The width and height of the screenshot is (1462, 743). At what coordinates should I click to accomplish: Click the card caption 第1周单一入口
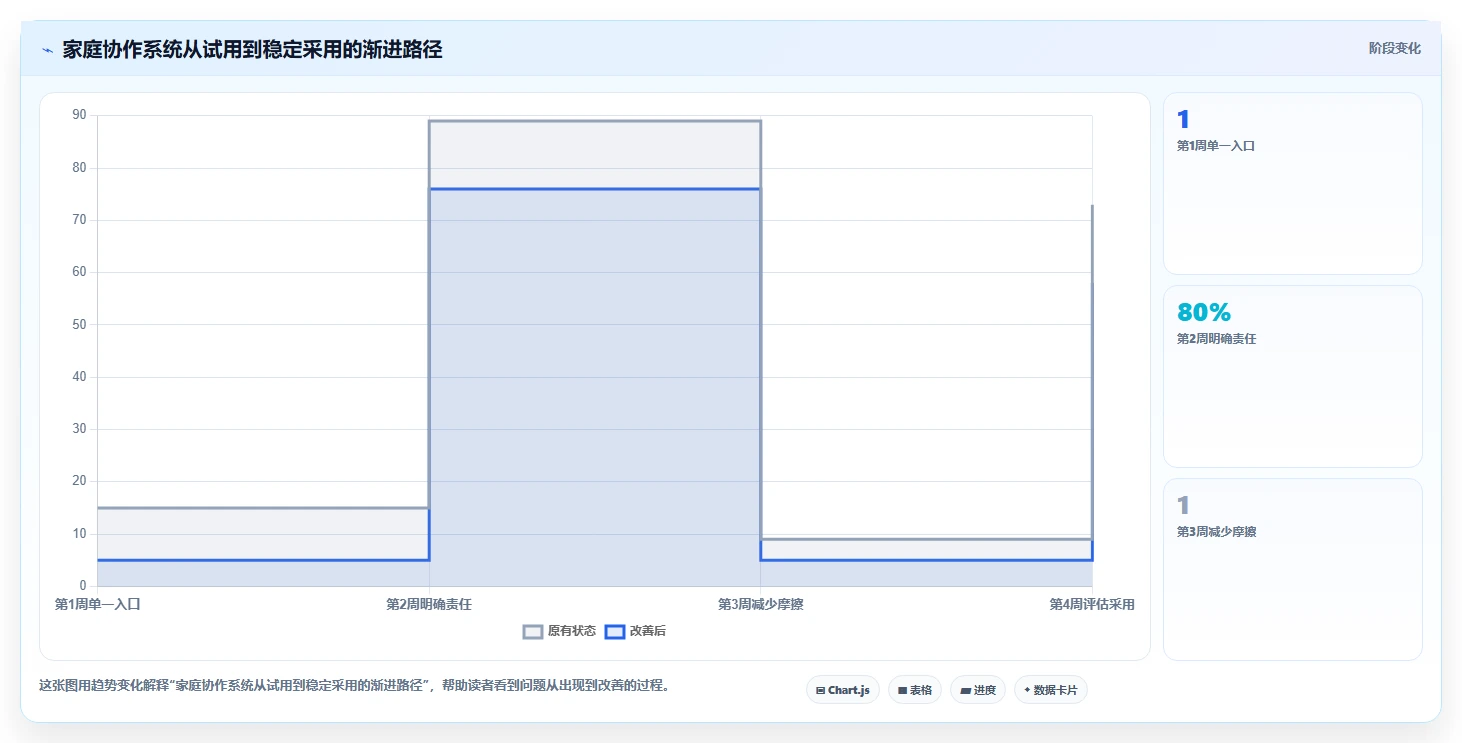[x=1216, y=146]
